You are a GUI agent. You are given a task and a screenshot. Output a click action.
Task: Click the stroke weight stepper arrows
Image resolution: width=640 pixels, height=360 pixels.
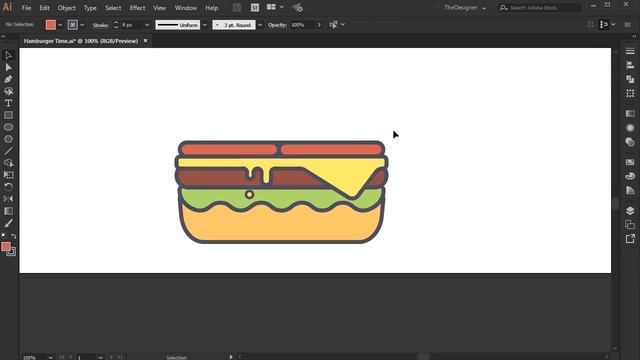[x=116, y=25]
